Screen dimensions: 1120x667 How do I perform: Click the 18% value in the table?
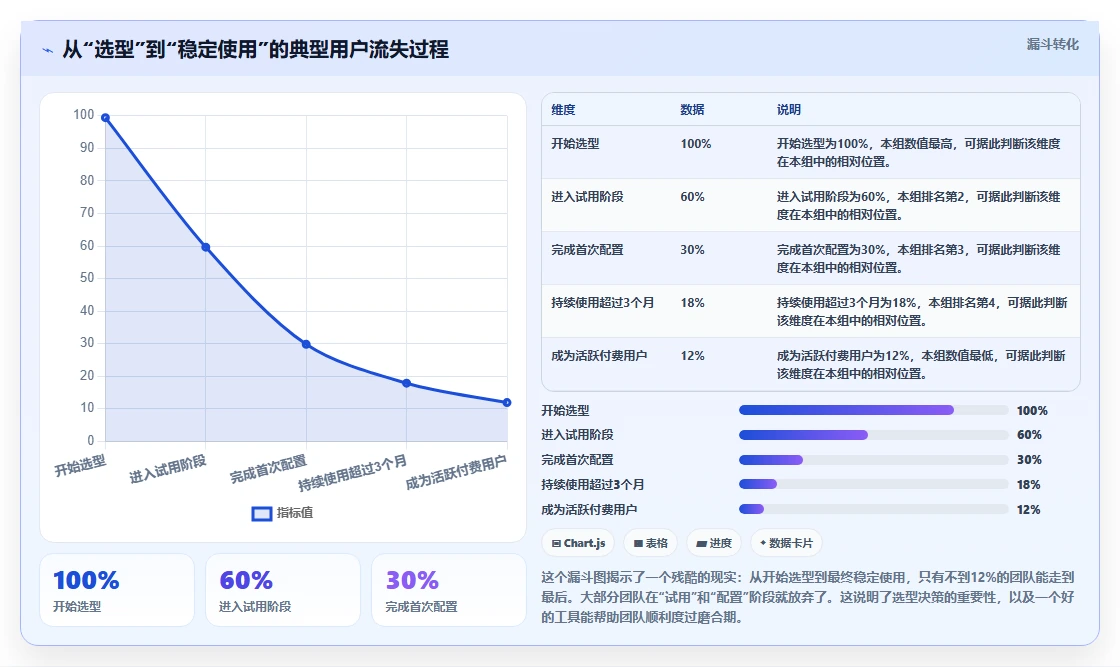click(692, 303)
